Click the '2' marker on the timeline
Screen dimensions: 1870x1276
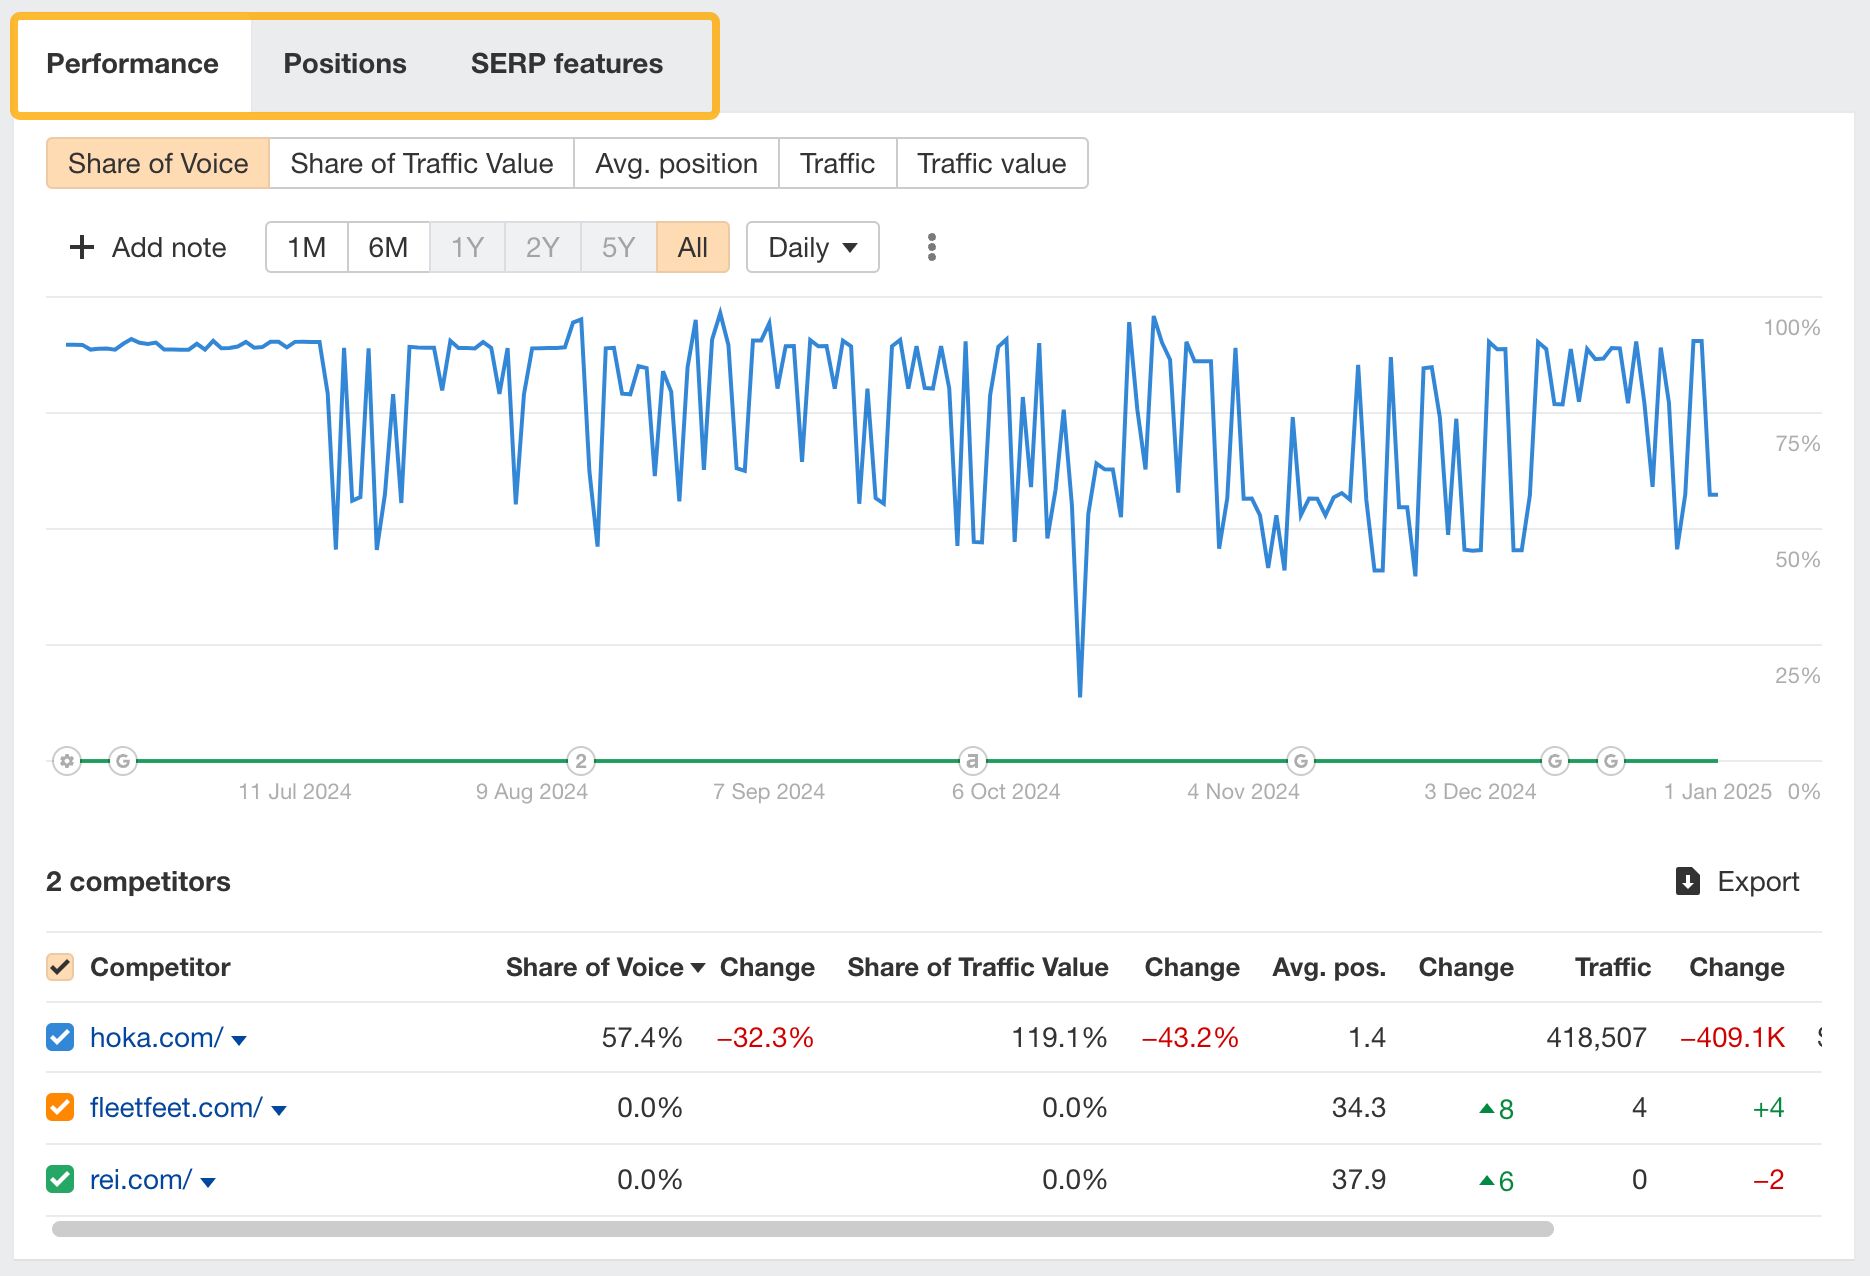click(581, 761)
